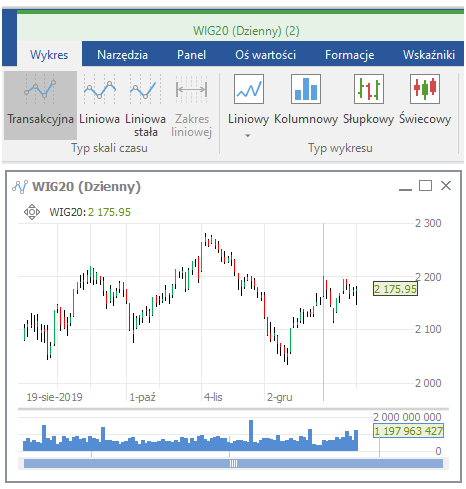Open the Panel ribbon tab
Viewport: 466px width, 489px height.
click(191, 55)
